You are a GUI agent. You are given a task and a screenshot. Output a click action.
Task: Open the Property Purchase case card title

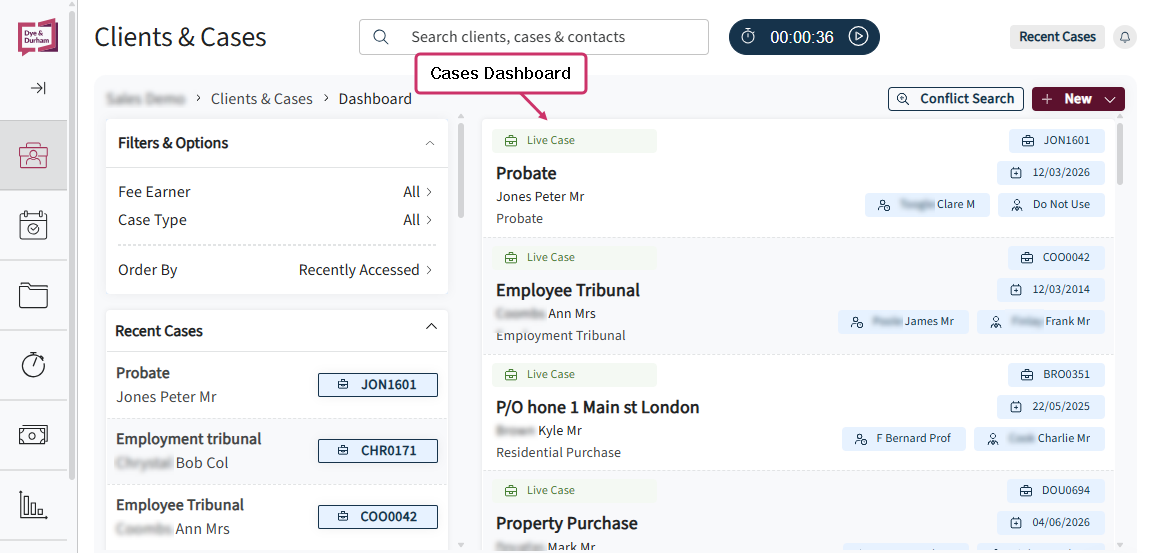pyautogui.click(x=566, y=524)
